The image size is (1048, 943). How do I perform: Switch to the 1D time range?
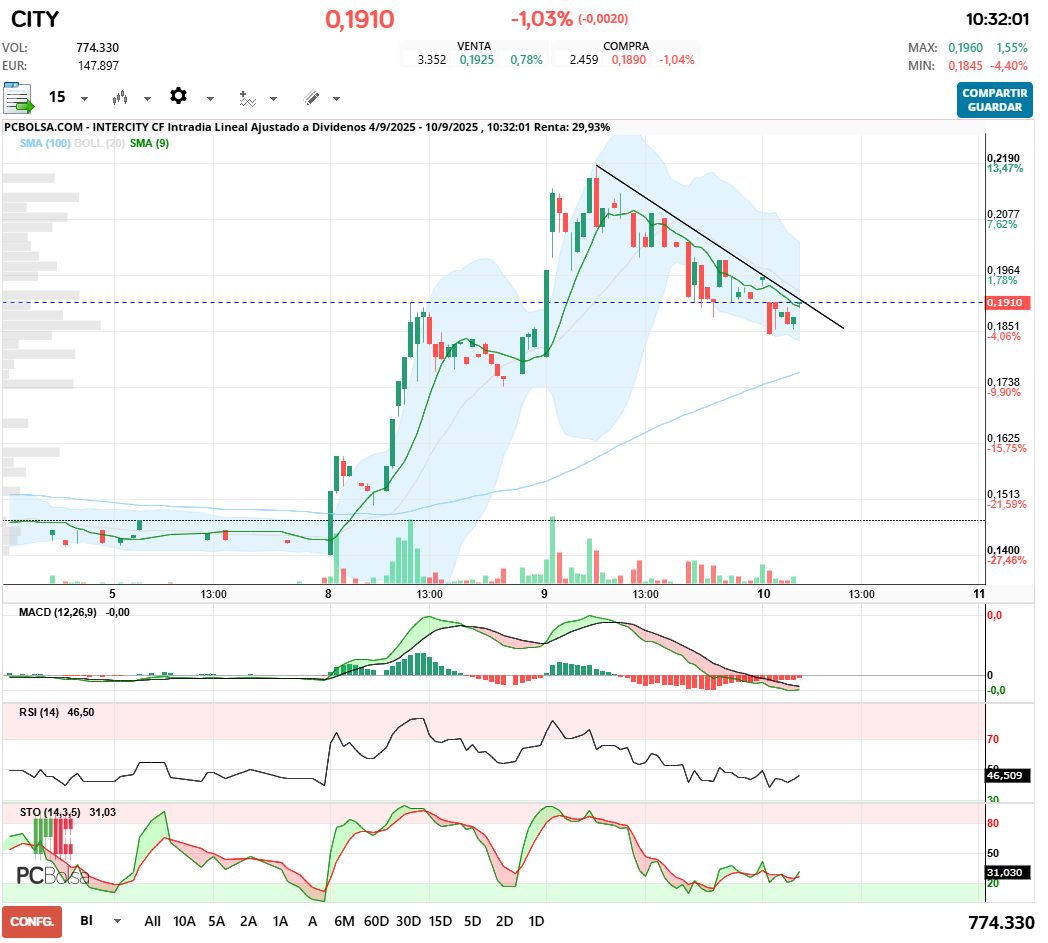(536, 921)
